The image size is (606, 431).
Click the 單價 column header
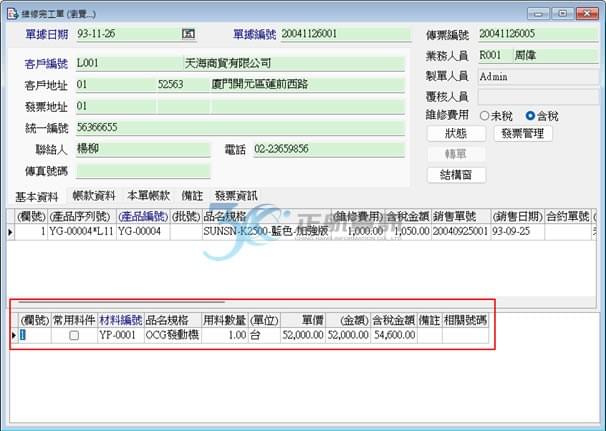[303, 320]
